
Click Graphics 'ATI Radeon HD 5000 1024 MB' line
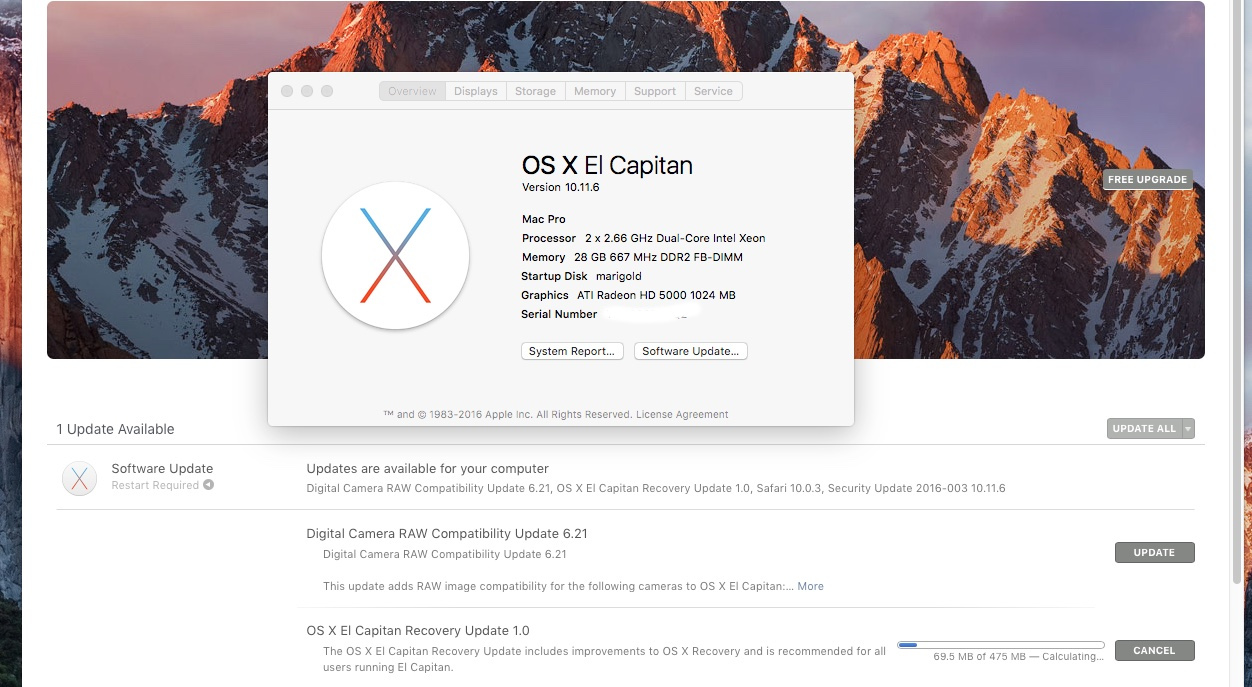tap(628, 295)
